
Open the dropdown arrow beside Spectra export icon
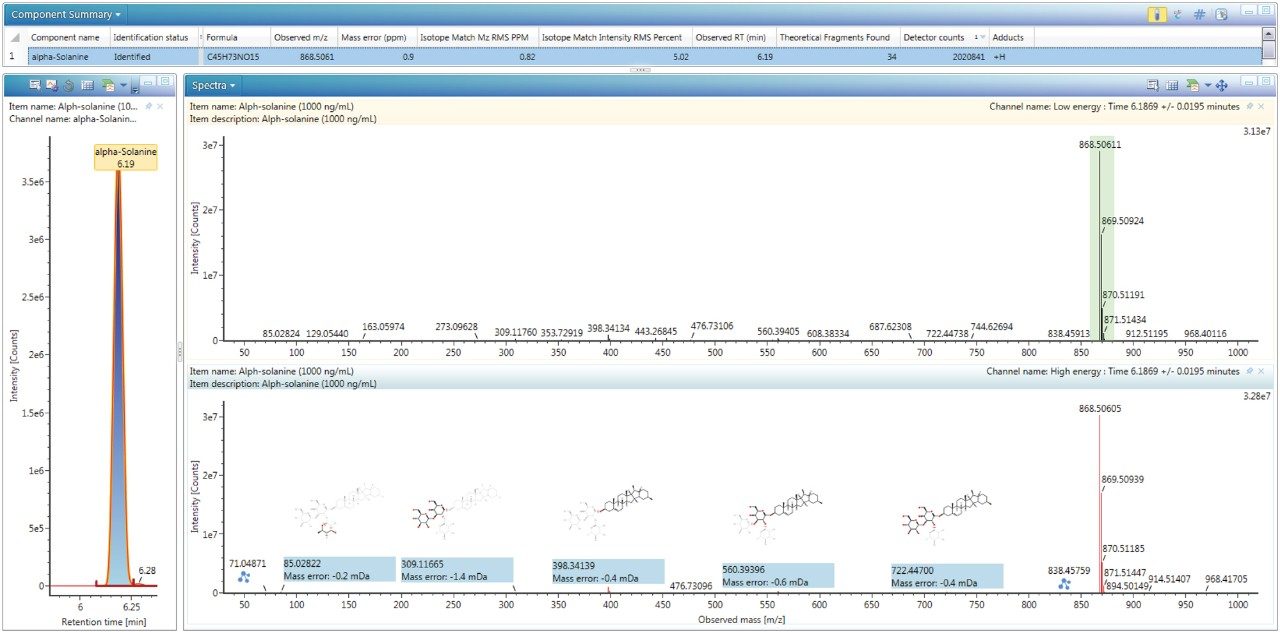point(1207,86)
